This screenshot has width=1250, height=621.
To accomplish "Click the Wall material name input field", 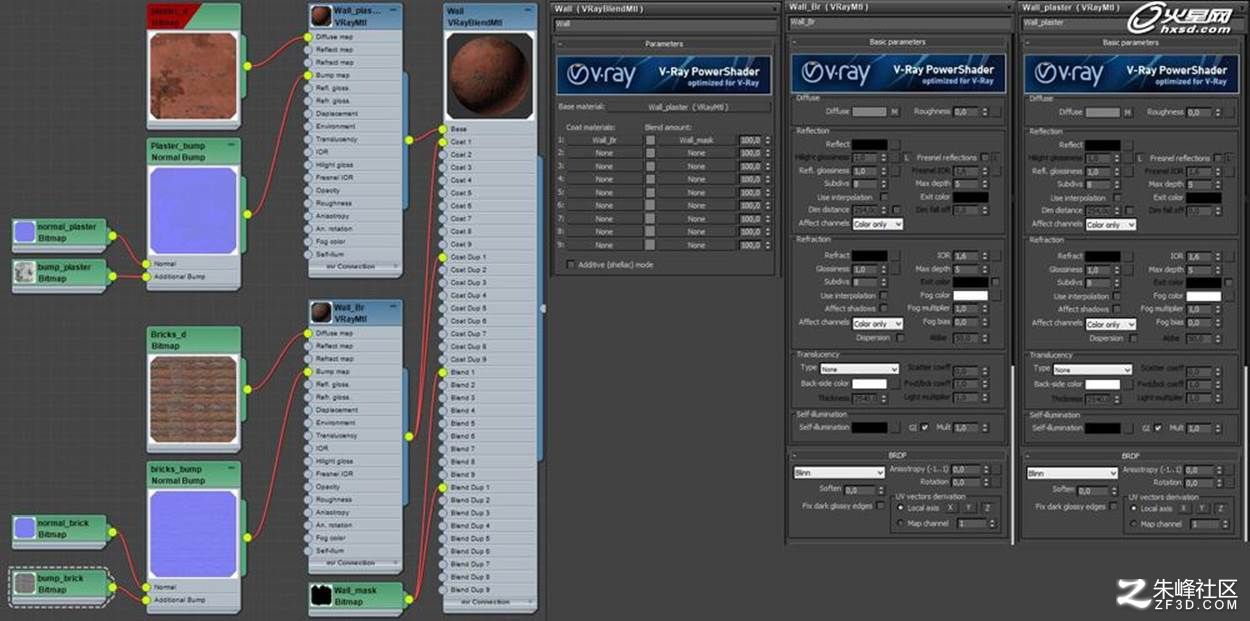I will (664, 23).
